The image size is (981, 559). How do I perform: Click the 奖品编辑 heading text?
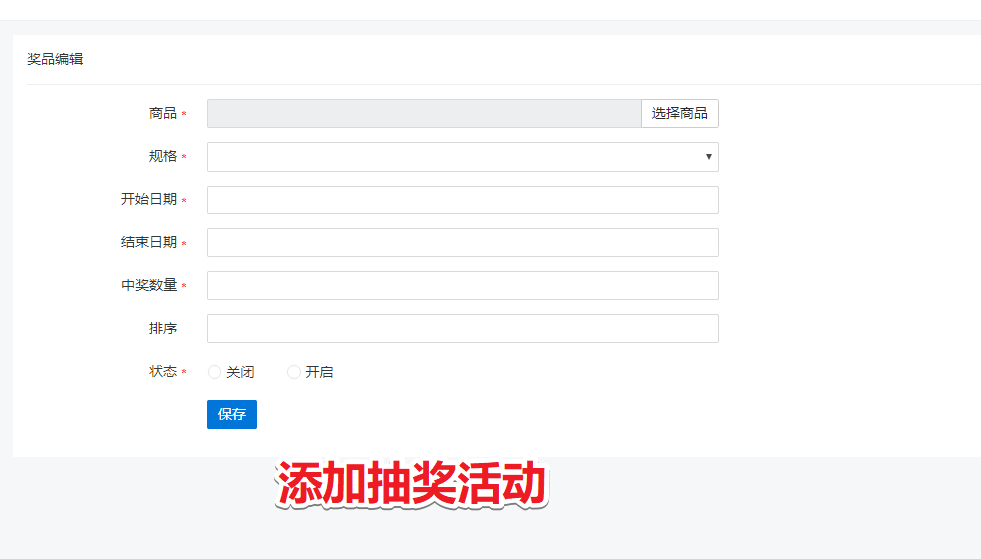click(x=55, y=59)
